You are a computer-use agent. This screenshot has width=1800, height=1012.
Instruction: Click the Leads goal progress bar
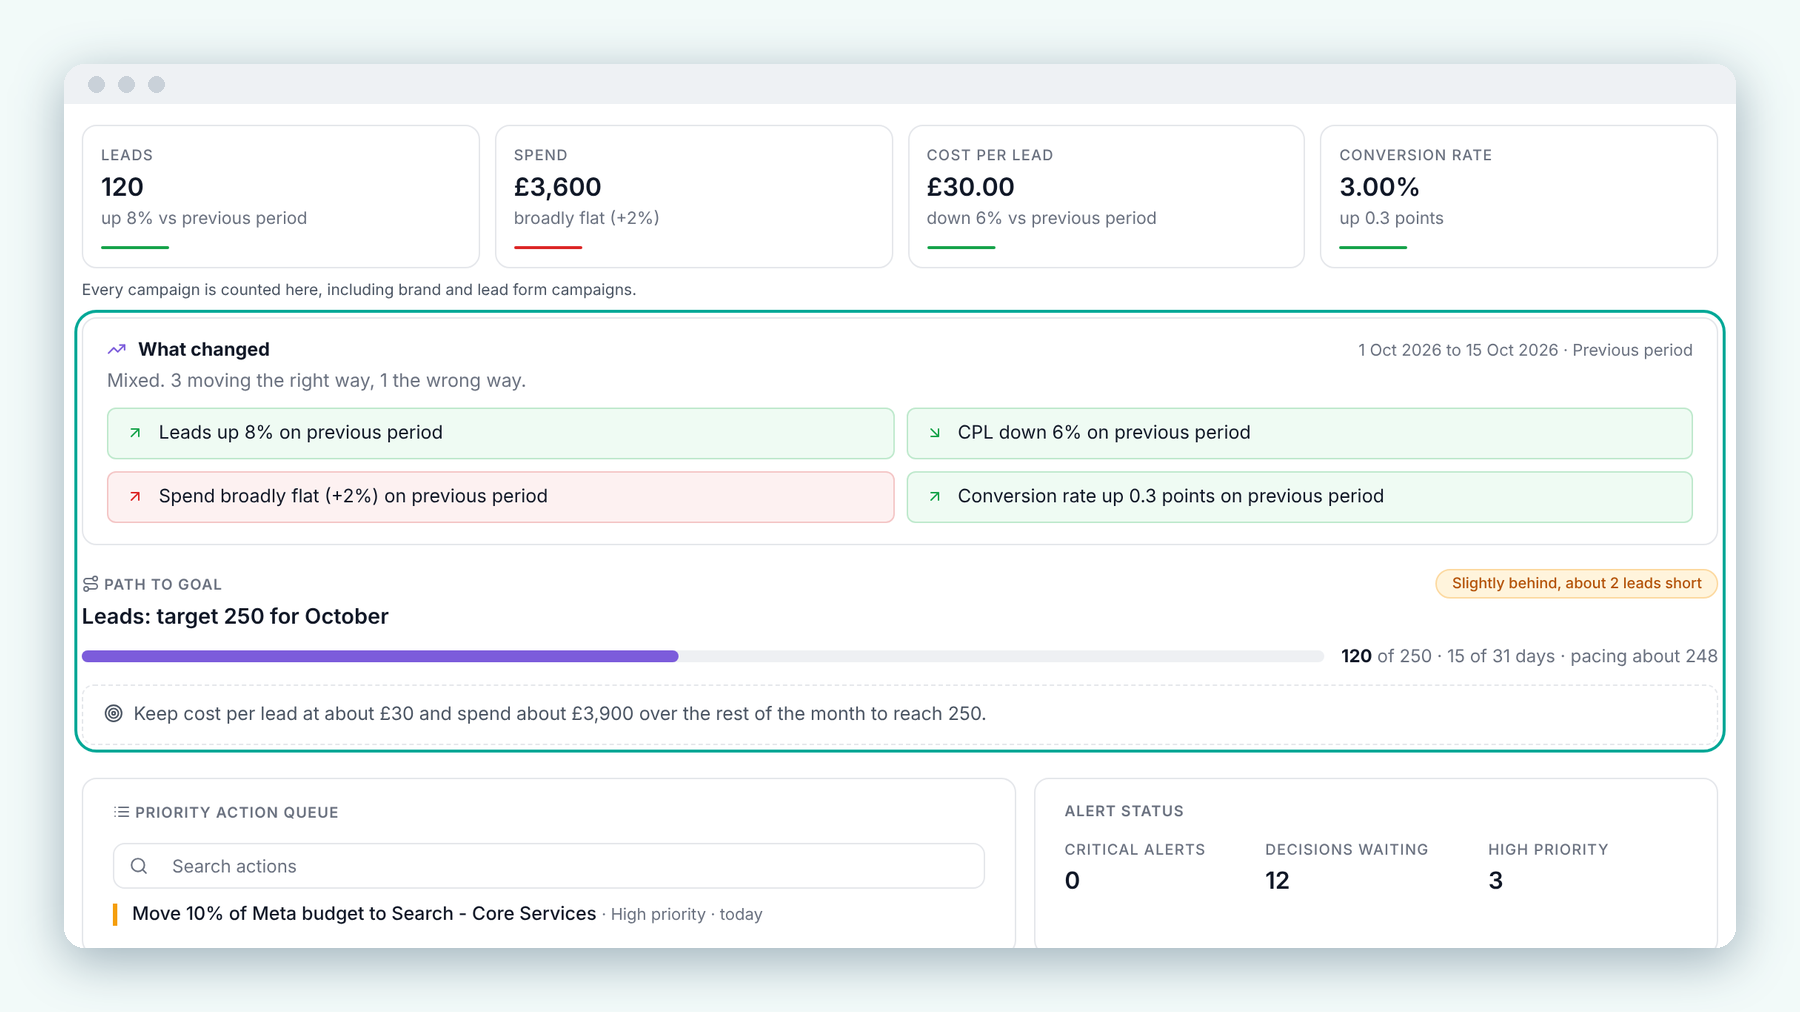[x=703, y=657]
